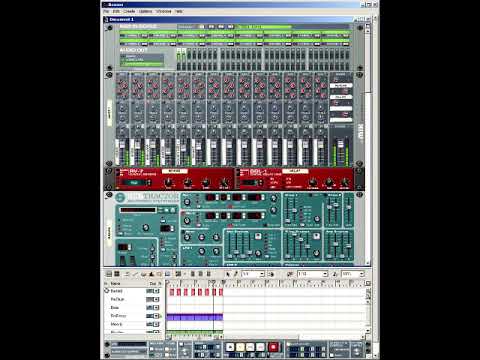The width and height of the screenshot is (480, 360).
Task: Toggle the Snap to Grid icon
Action: coord(271,274)
